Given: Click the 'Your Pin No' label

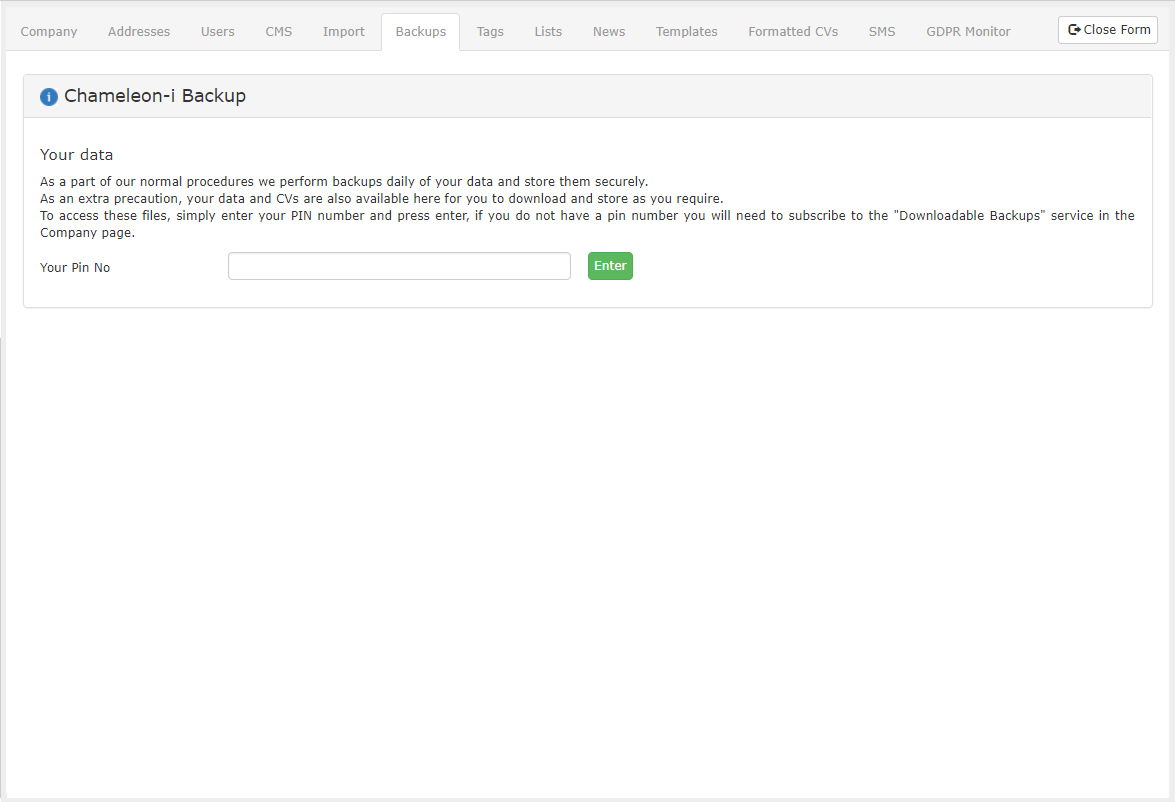Looking at the screenshot, I should click(x=75, y=268).
